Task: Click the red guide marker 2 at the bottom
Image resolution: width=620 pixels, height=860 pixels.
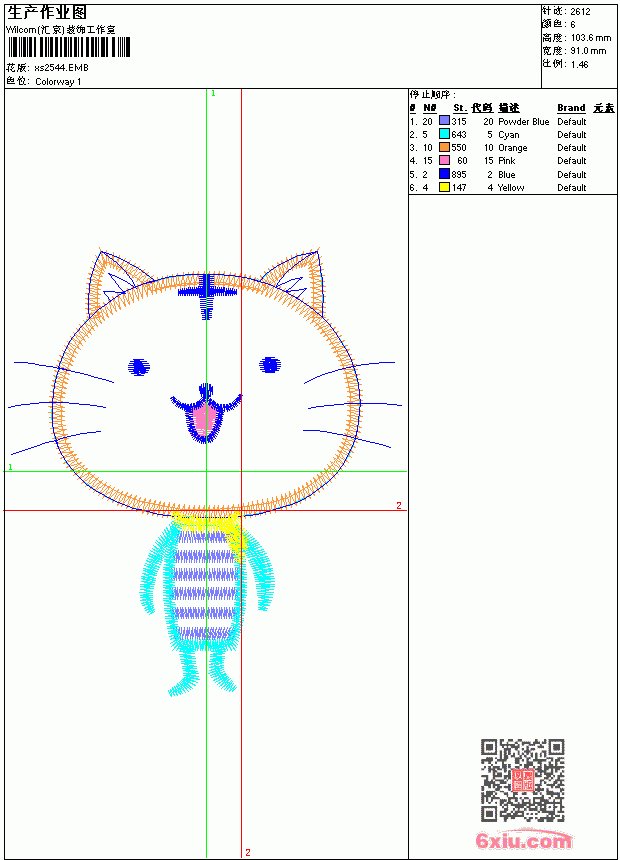Action: 248,852
